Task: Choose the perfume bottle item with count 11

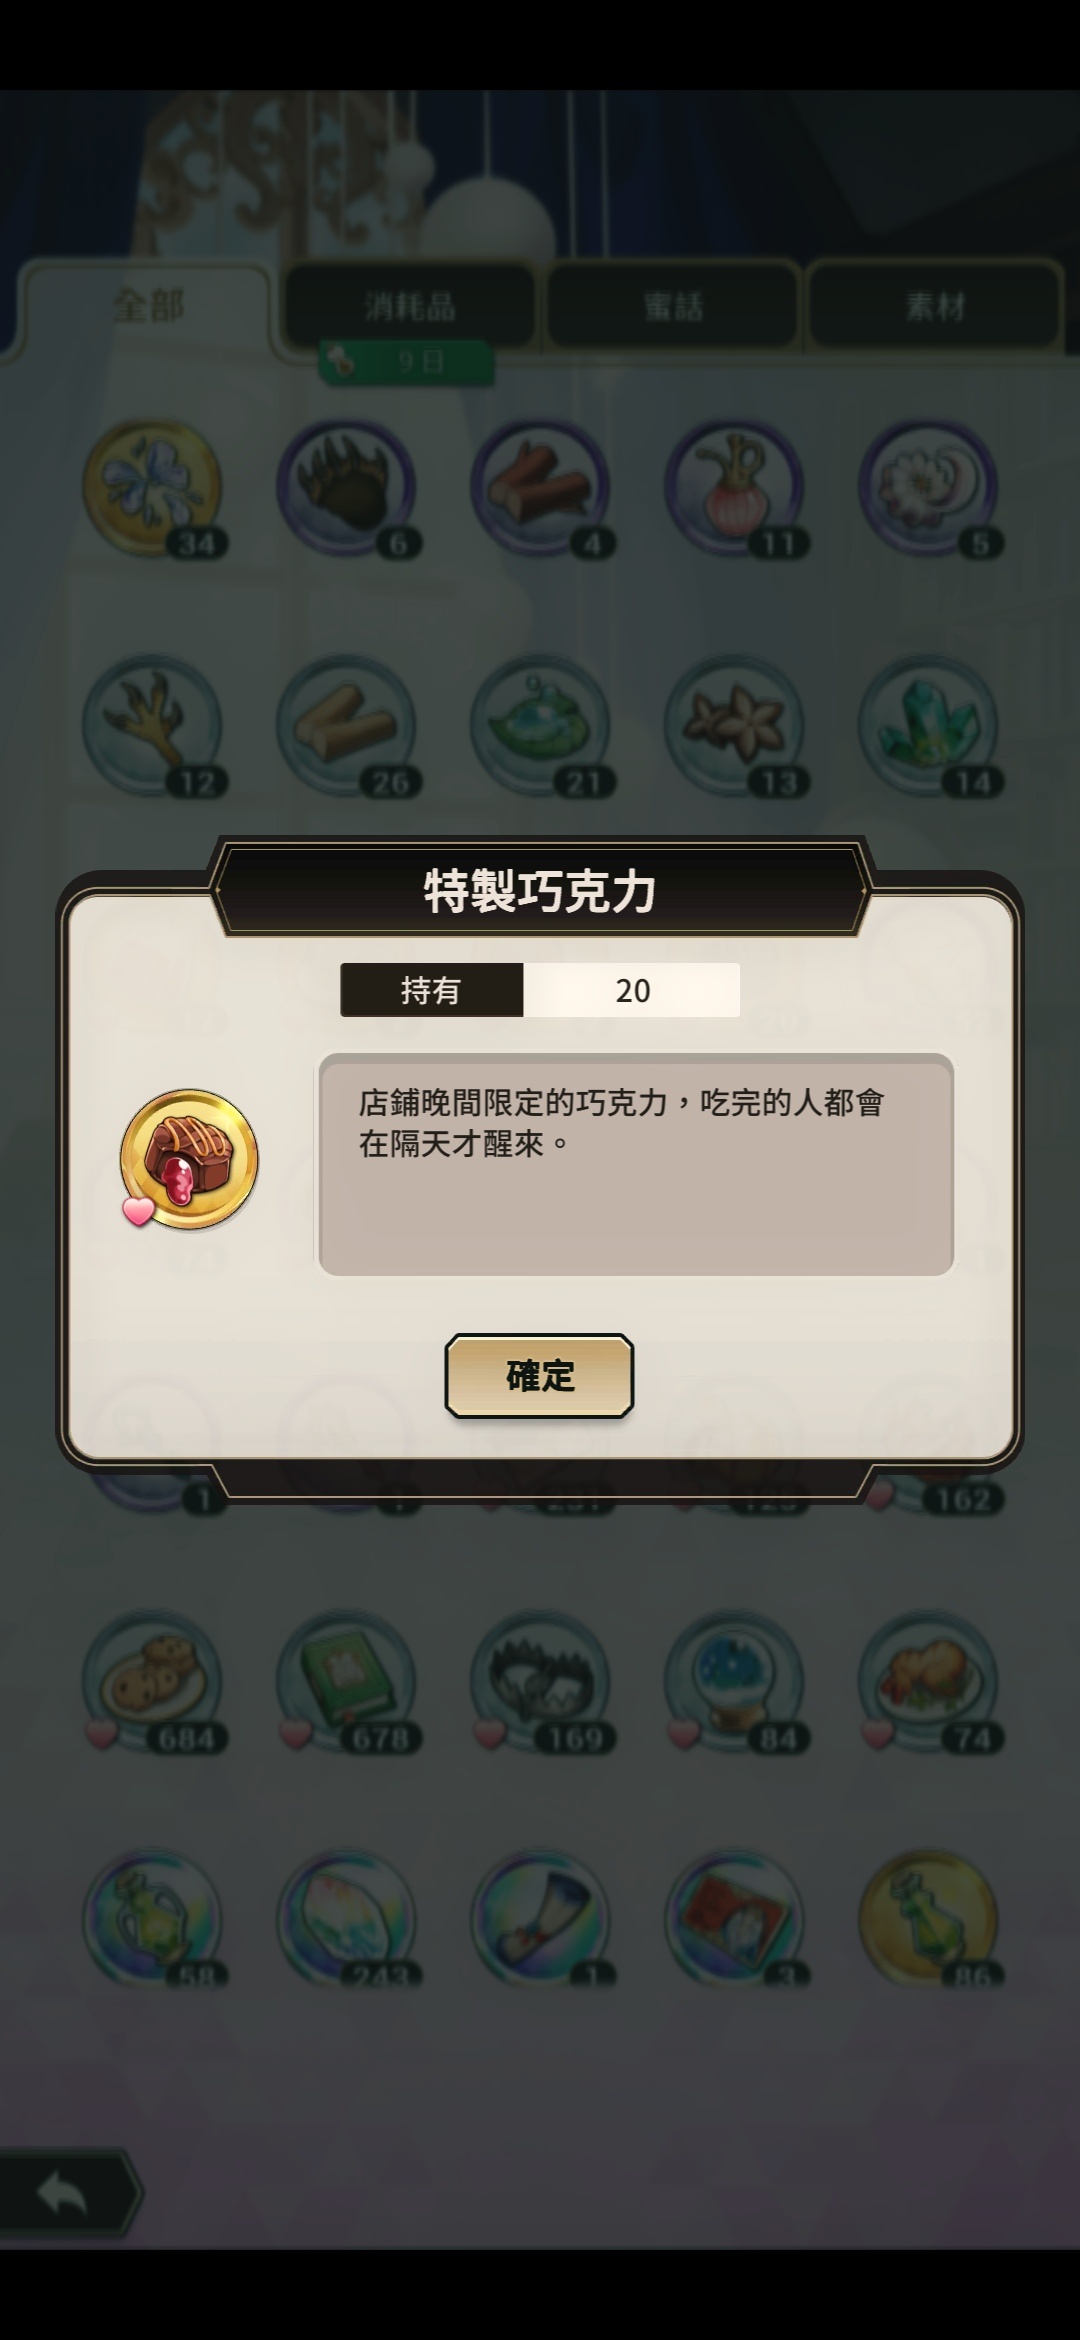Action: coord(735,489)
